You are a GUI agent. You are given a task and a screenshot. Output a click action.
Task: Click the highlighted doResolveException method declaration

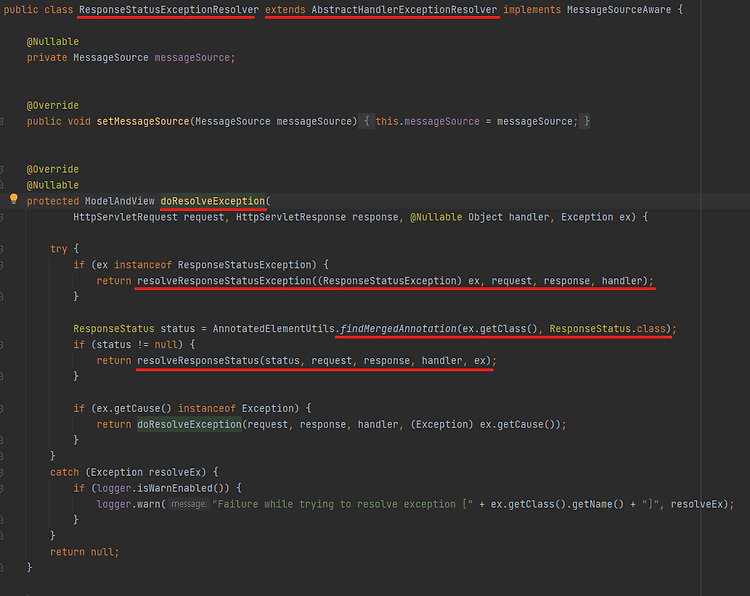212,201
